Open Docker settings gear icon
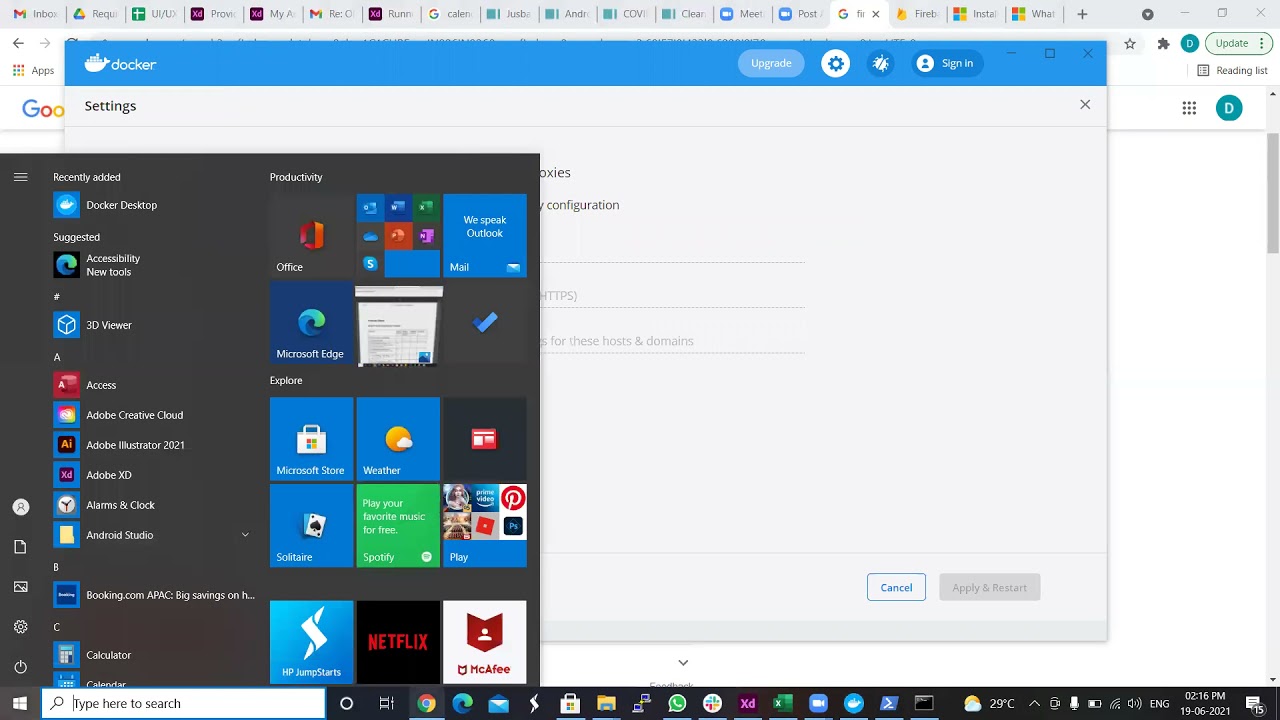 pyautogui.click(x=836, y=63)
